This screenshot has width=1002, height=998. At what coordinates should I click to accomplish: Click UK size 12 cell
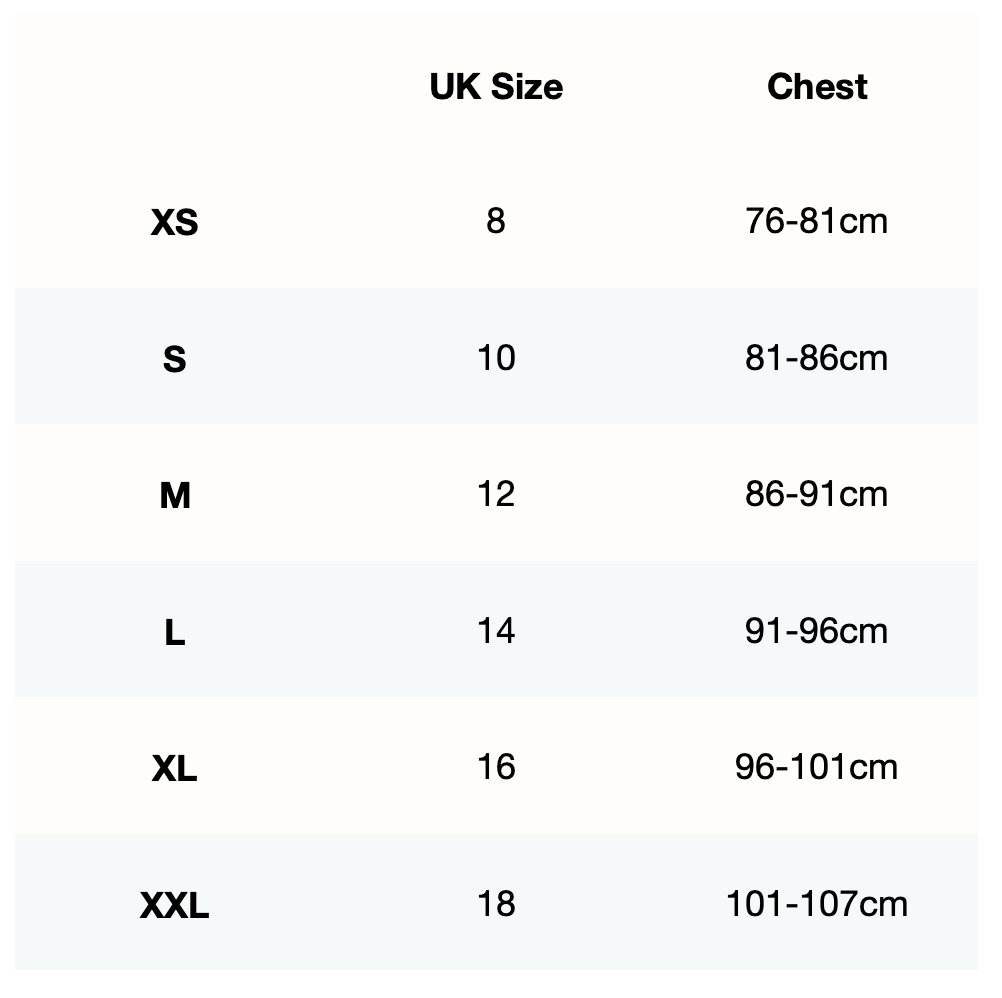pyautogui.click(x=496, y=494)
